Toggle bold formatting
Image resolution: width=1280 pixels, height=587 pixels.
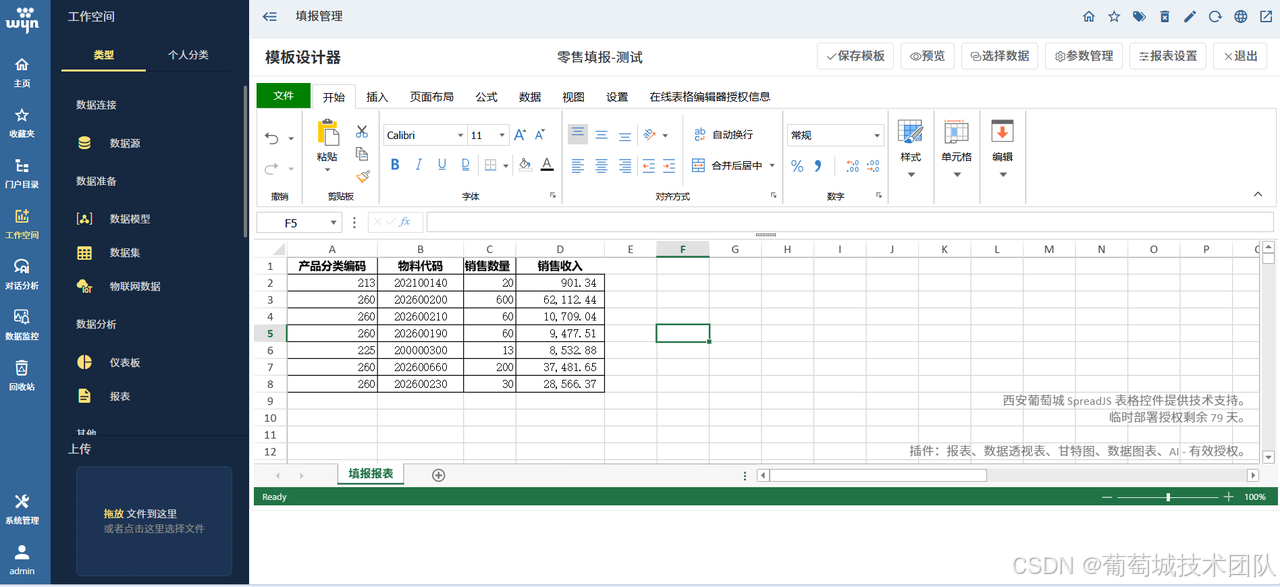pos(395,165)
